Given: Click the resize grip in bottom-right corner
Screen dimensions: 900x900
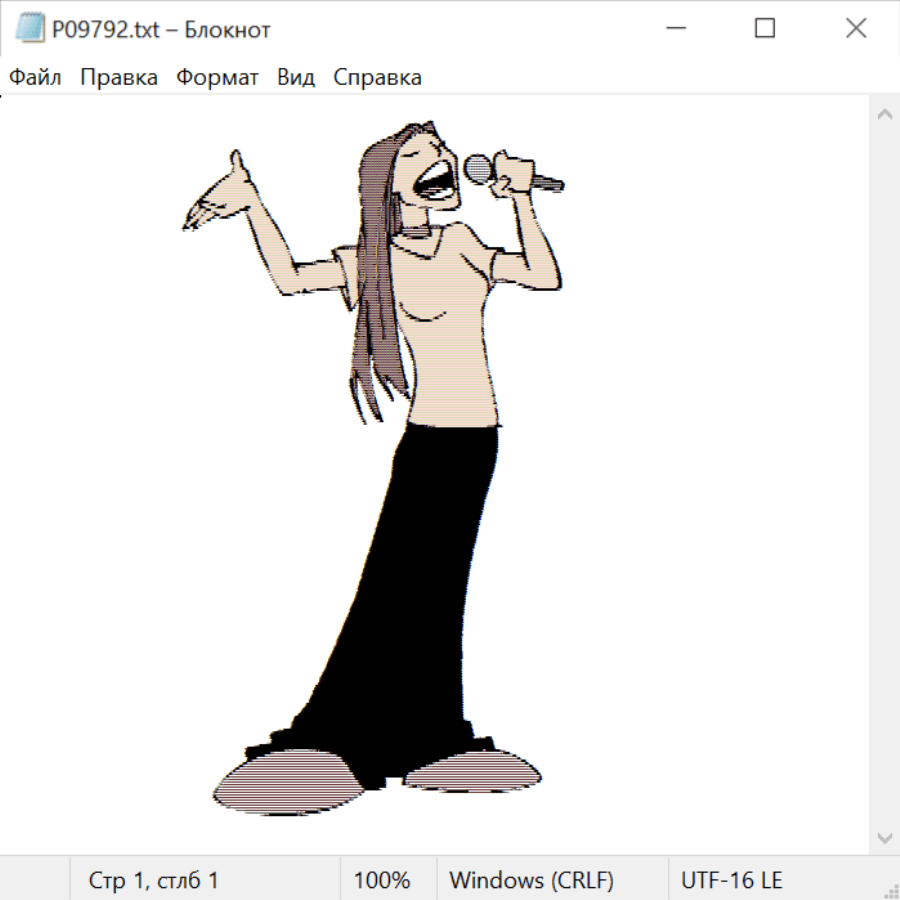Looking at the screenshot, I should 892,892.
